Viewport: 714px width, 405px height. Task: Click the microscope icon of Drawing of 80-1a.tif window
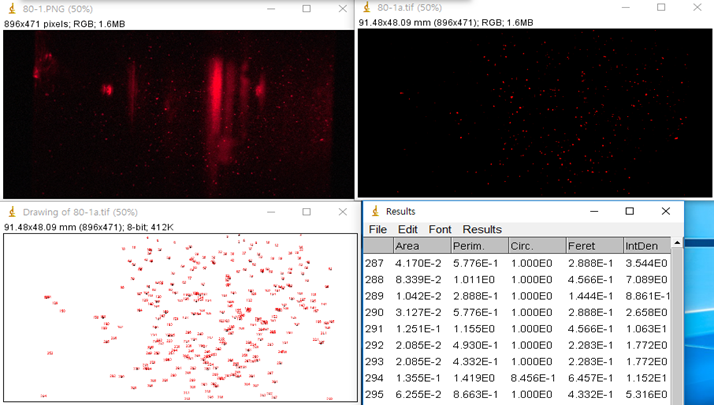[x=12, y=212]
